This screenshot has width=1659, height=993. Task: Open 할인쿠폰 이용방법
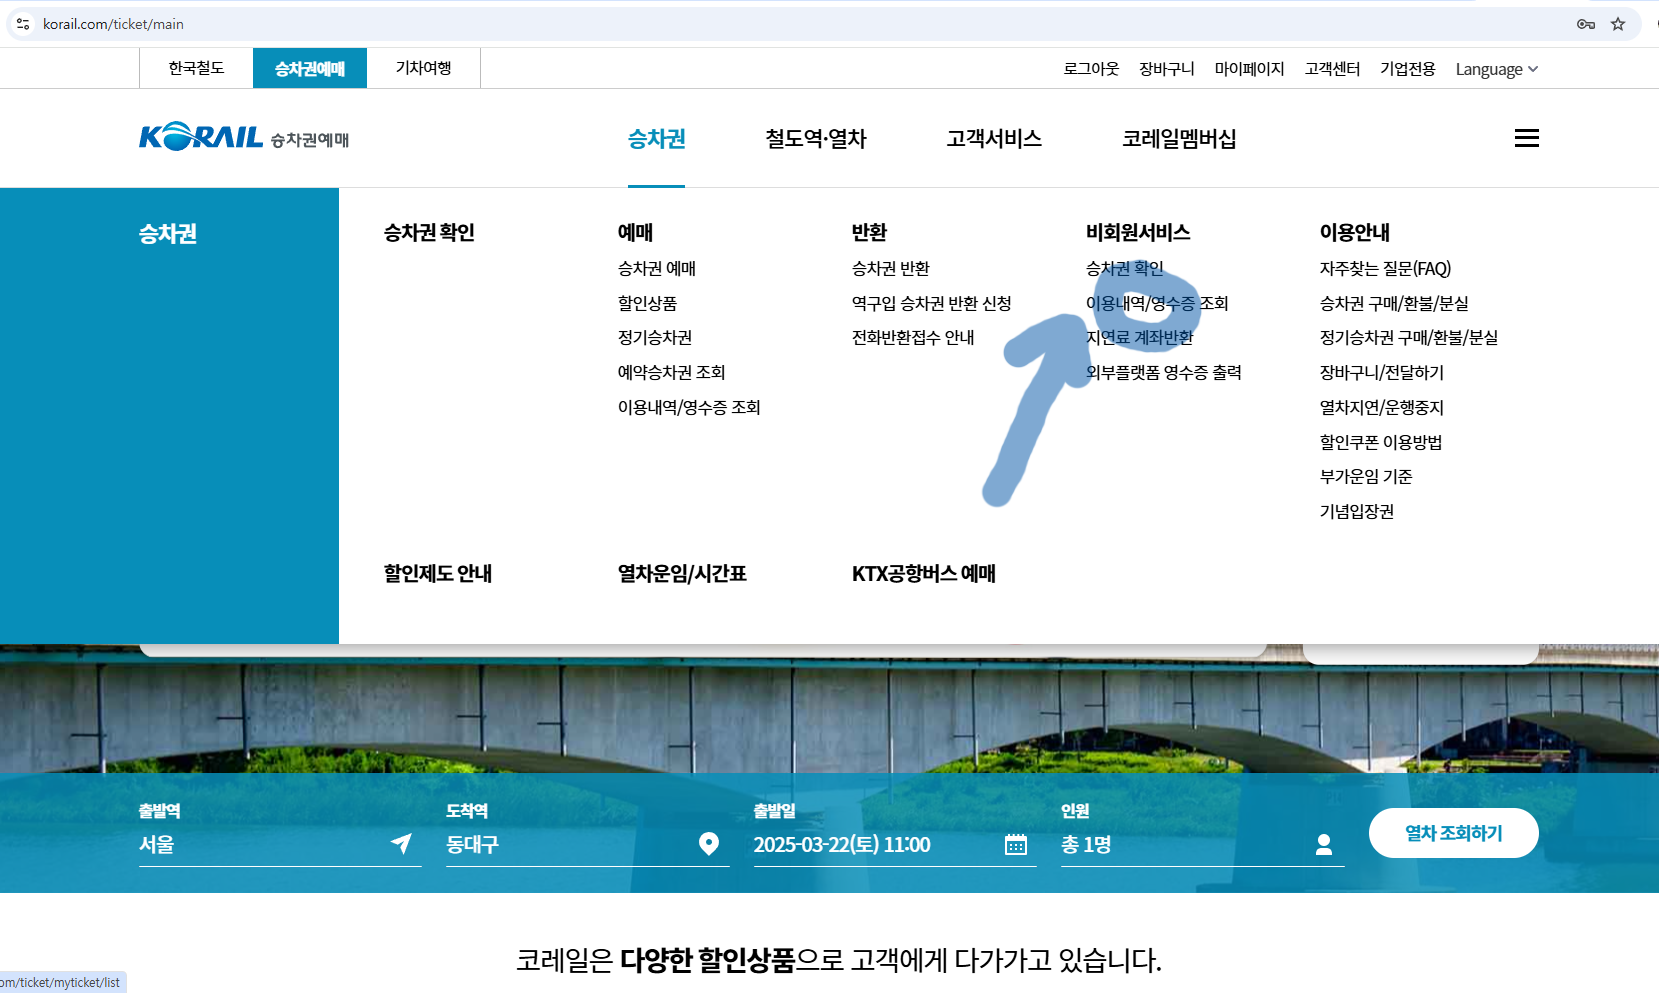[x=1381, y=442]
